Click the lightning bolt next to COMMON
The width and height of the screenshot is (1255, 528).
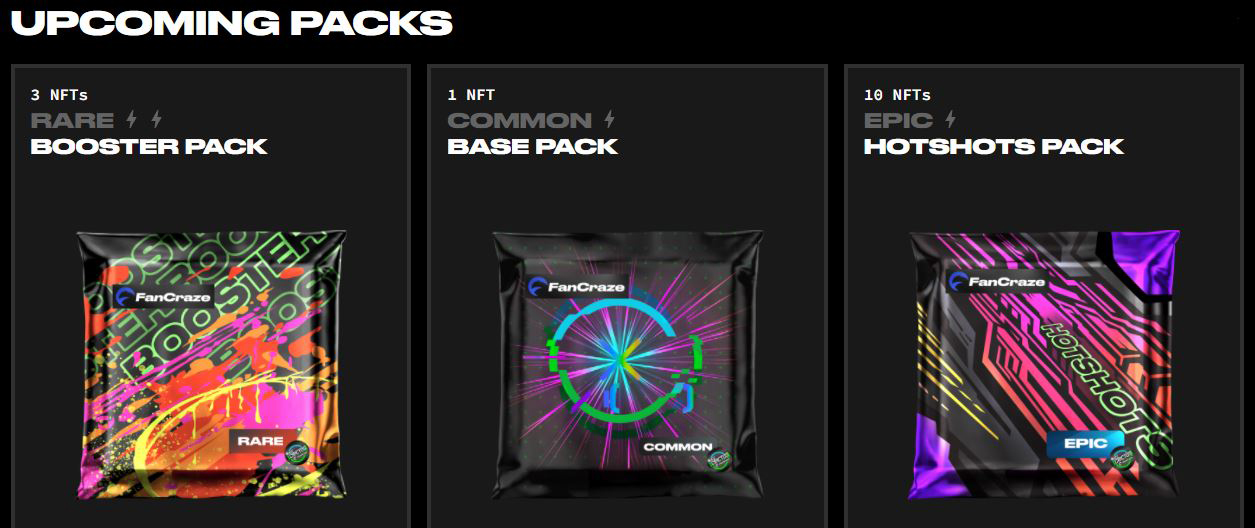[x=609, y=120]
